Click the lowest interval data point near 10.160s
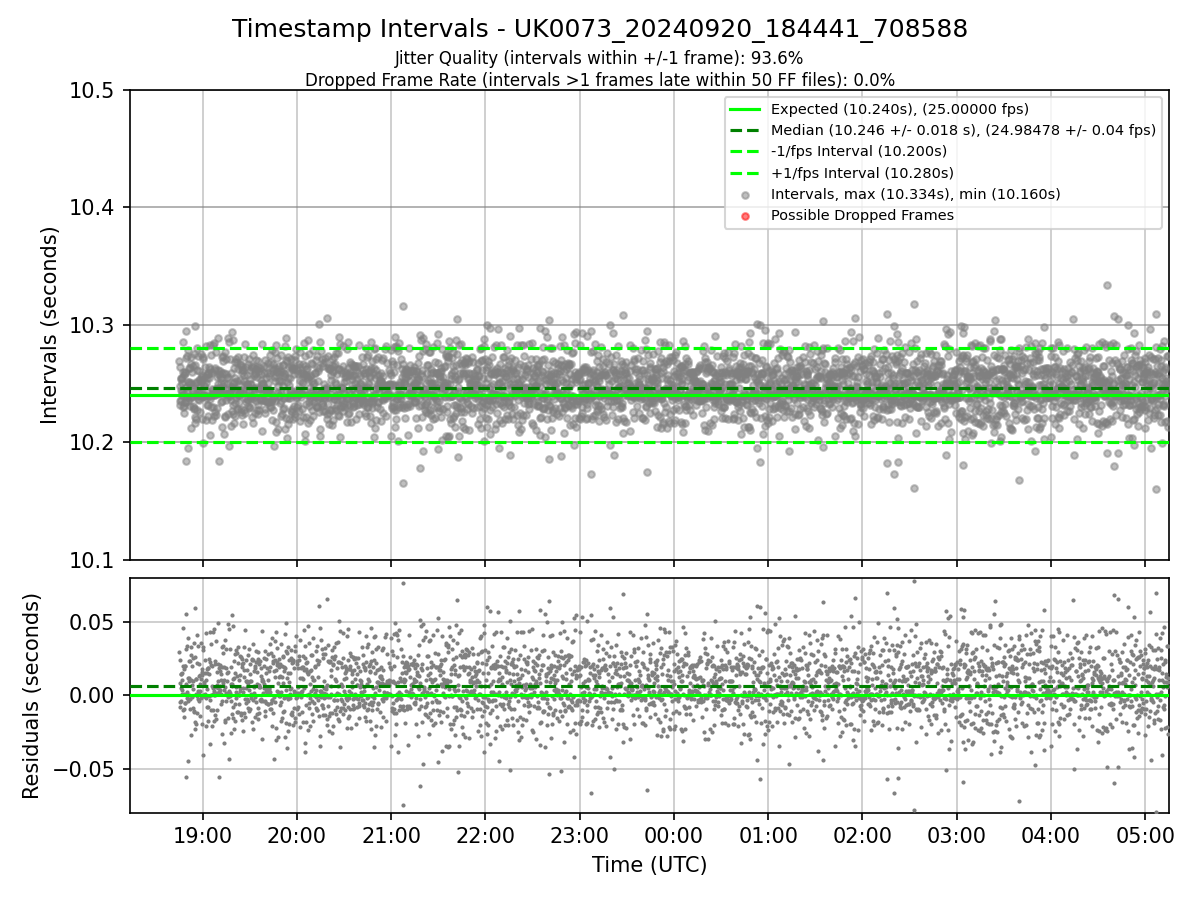1200x900 pixels. (1156, 489)
